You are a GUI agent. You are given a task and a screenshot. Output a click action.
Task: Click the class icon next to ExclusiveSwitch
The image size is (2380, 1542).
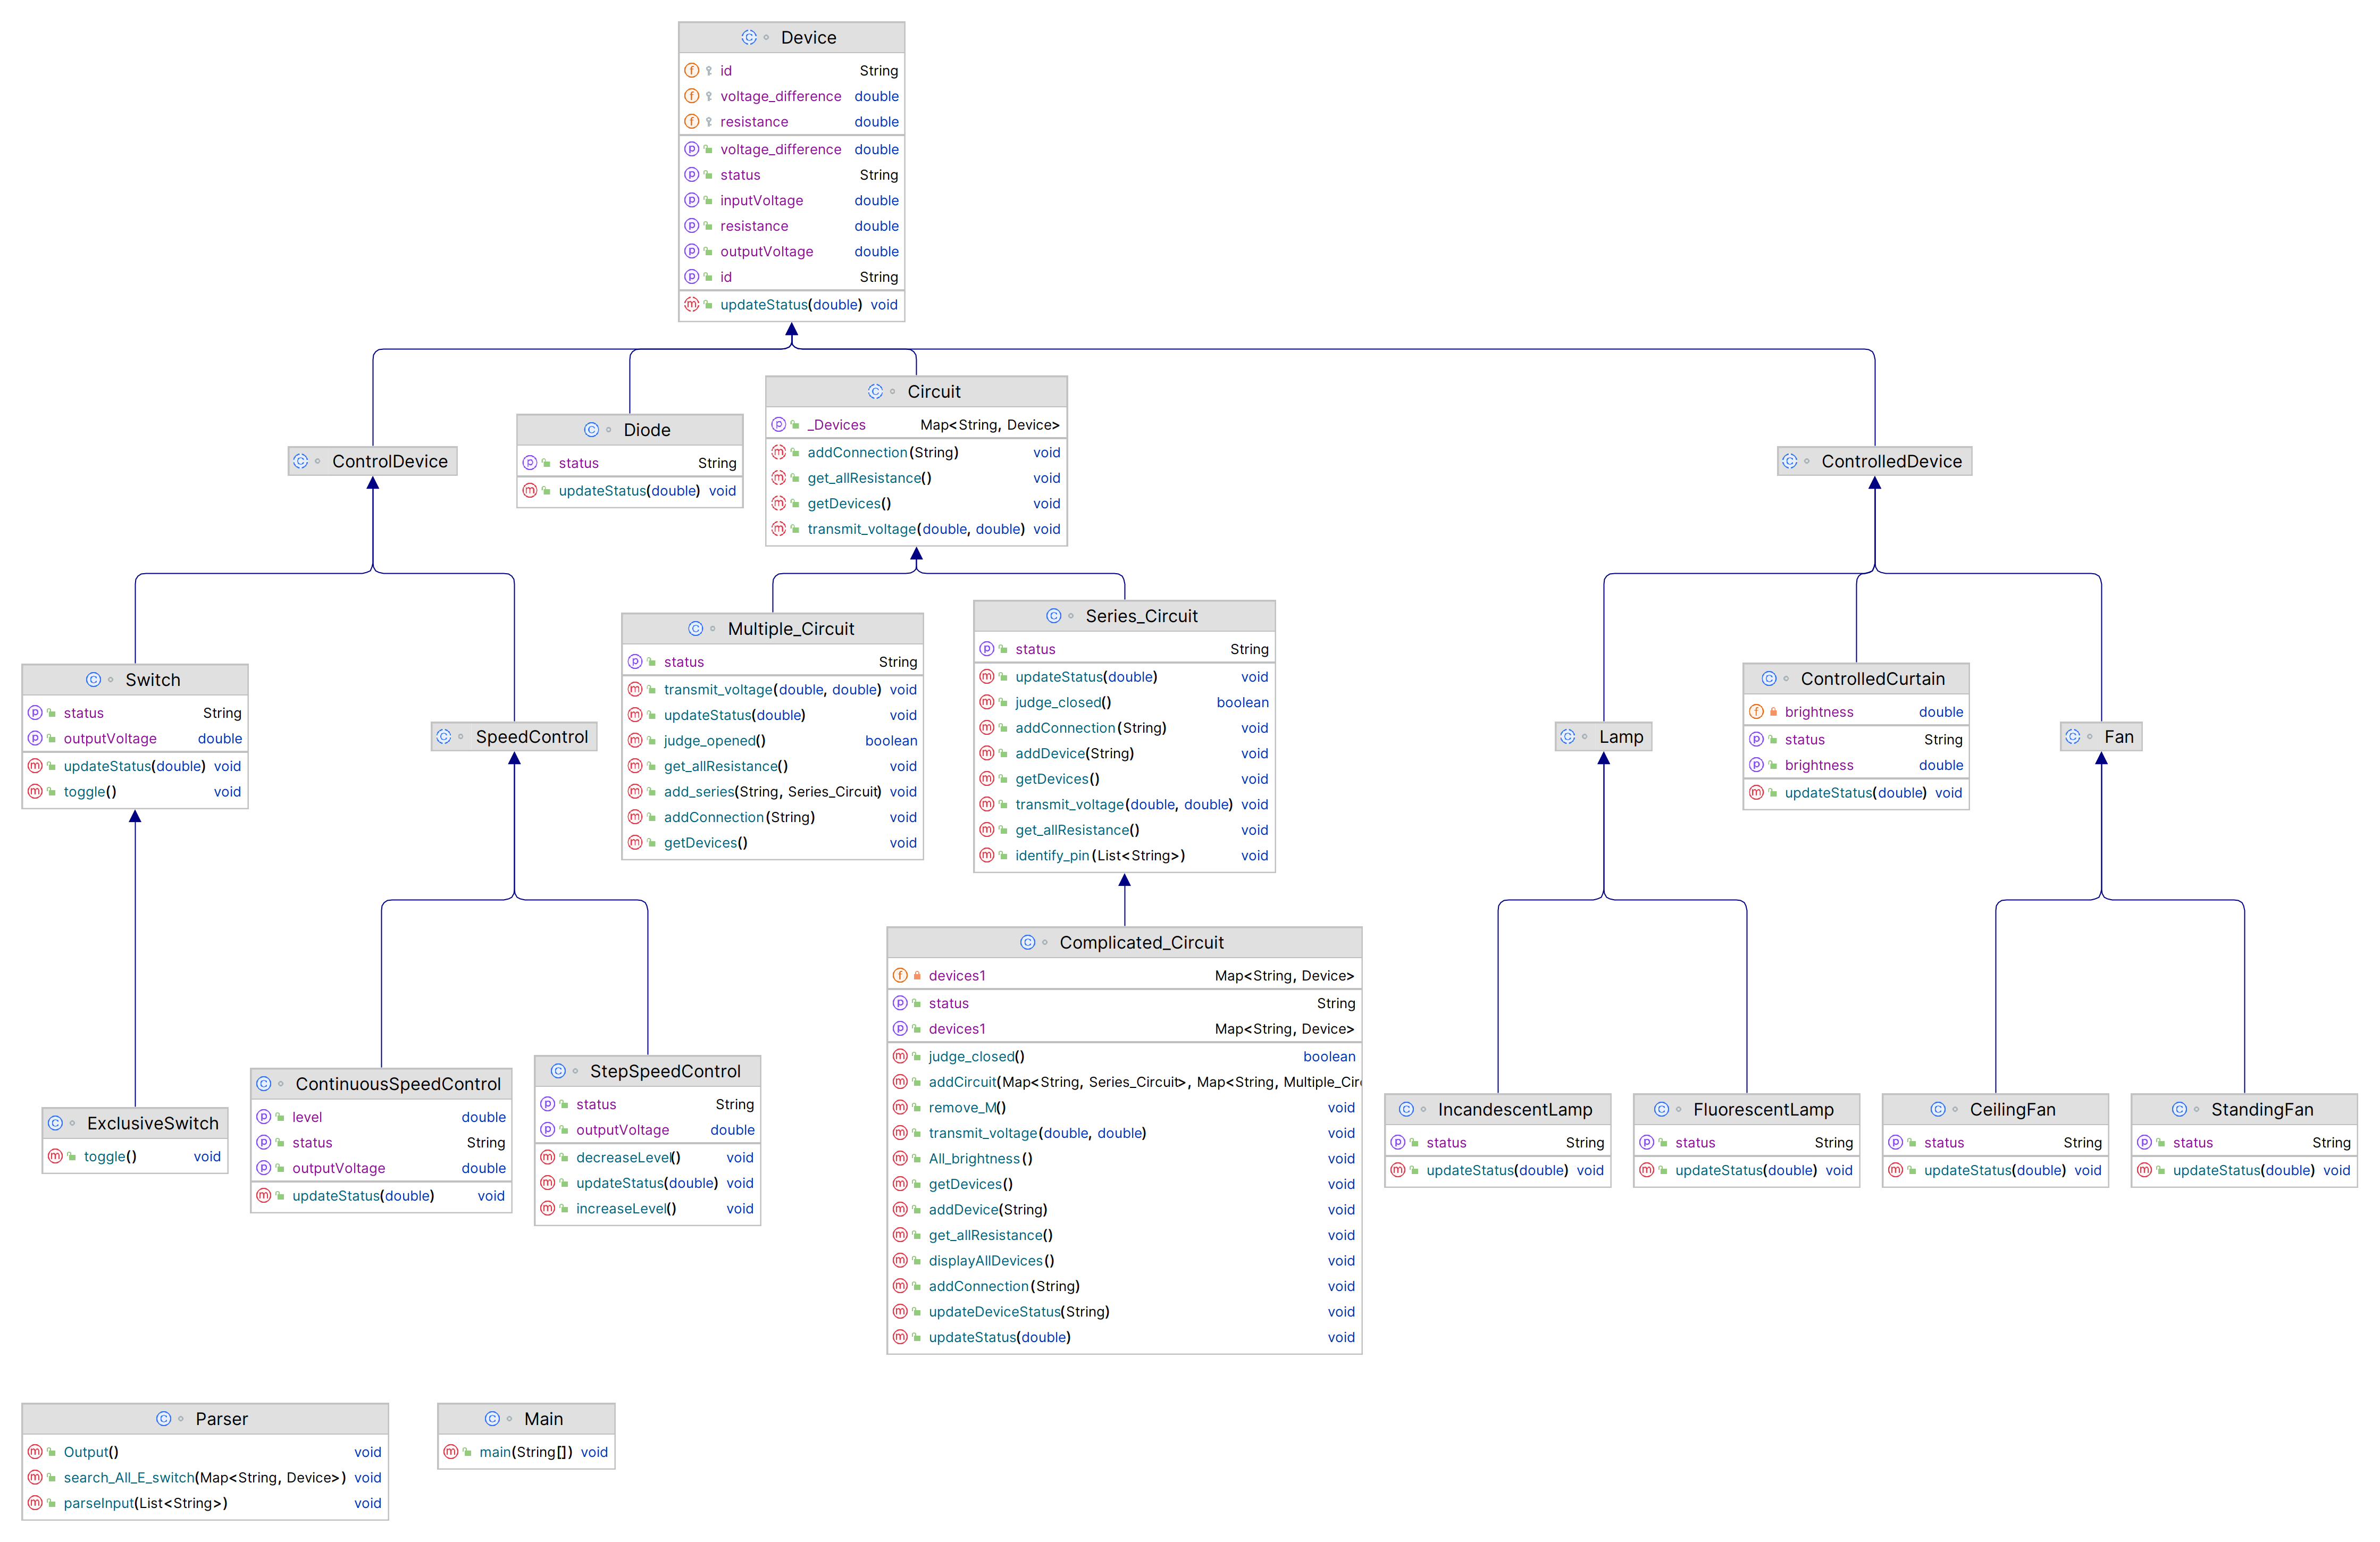[x=56, y=1122]
